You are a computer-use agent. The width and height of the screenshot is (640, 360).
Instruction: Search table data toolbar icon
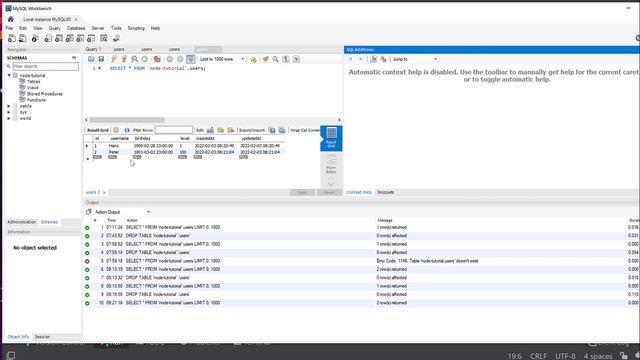tap(104, 38)
